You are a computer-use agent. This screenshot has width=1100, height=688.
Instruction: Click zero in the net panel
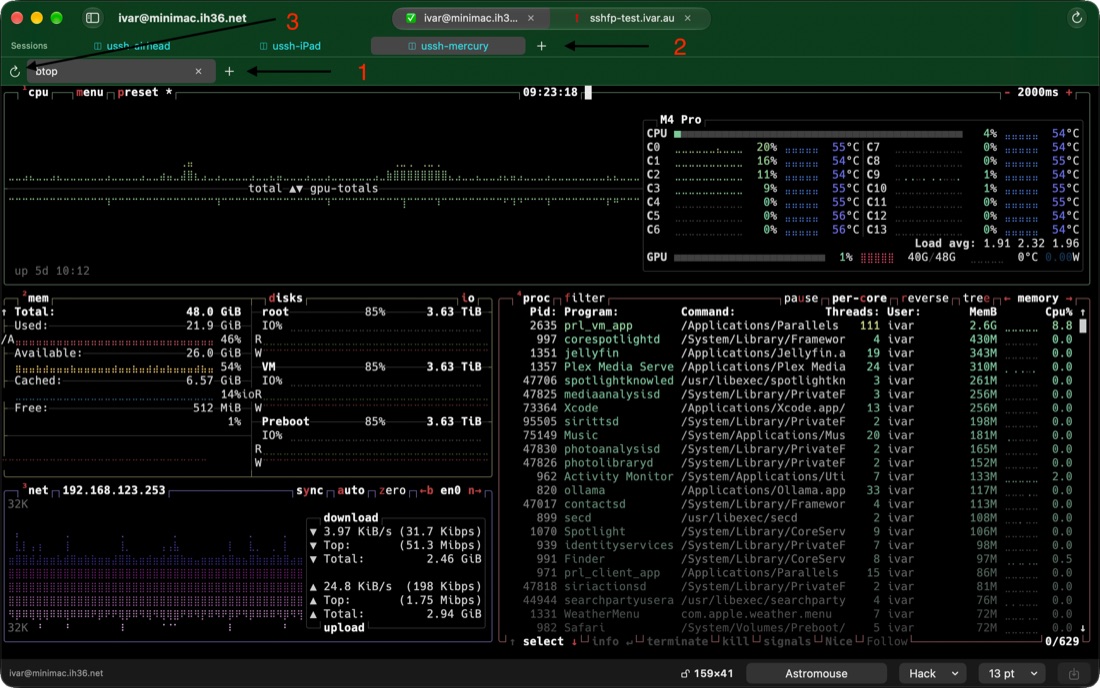[x=392, y=490]
